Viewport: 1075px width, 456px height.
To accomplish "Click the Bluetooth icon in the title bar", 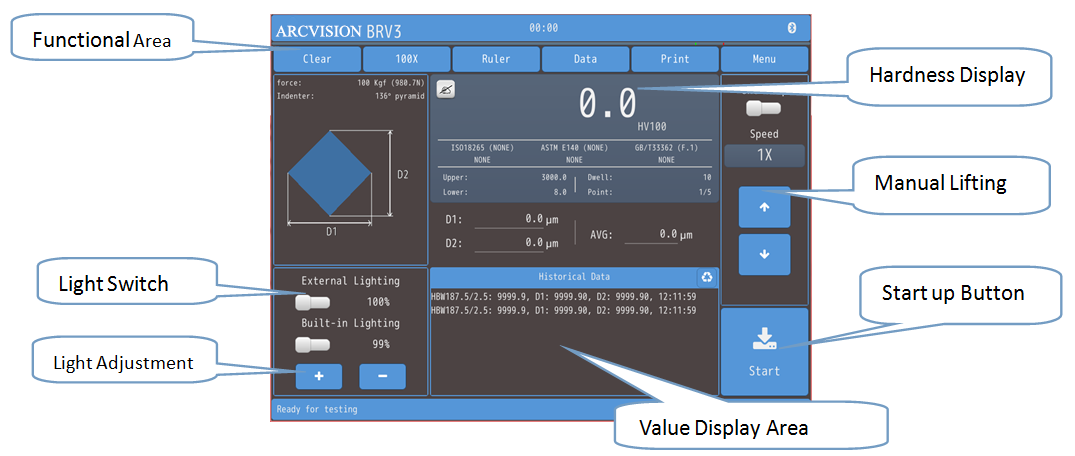I will coord(790,27).
